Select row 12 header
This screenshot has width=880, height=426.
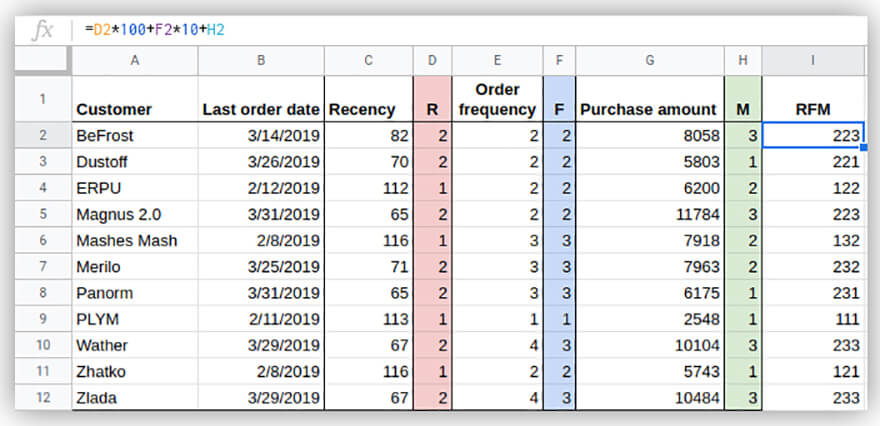43,397
